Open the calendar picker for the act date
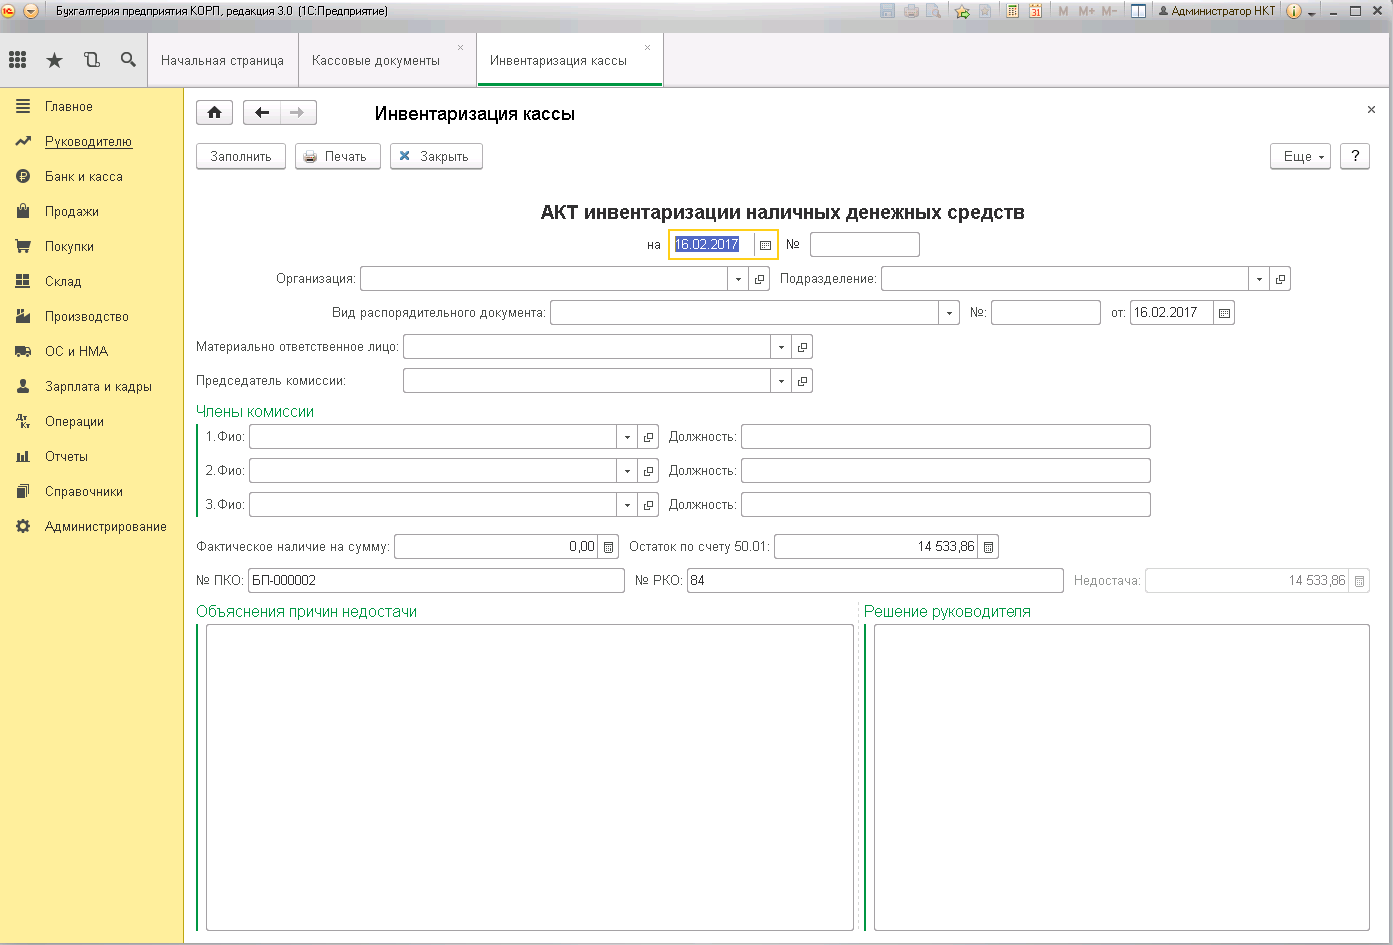 coord(766,245)
